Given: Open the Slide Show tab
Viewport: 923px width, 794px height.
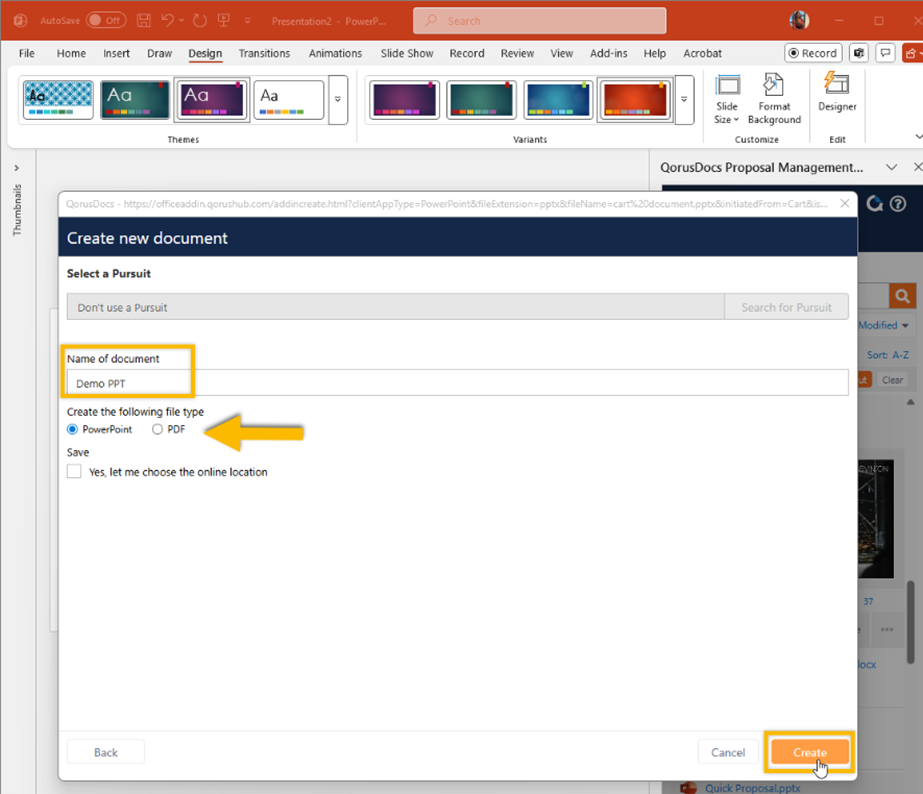Looking at the screenshot, I should click(407, 53).
